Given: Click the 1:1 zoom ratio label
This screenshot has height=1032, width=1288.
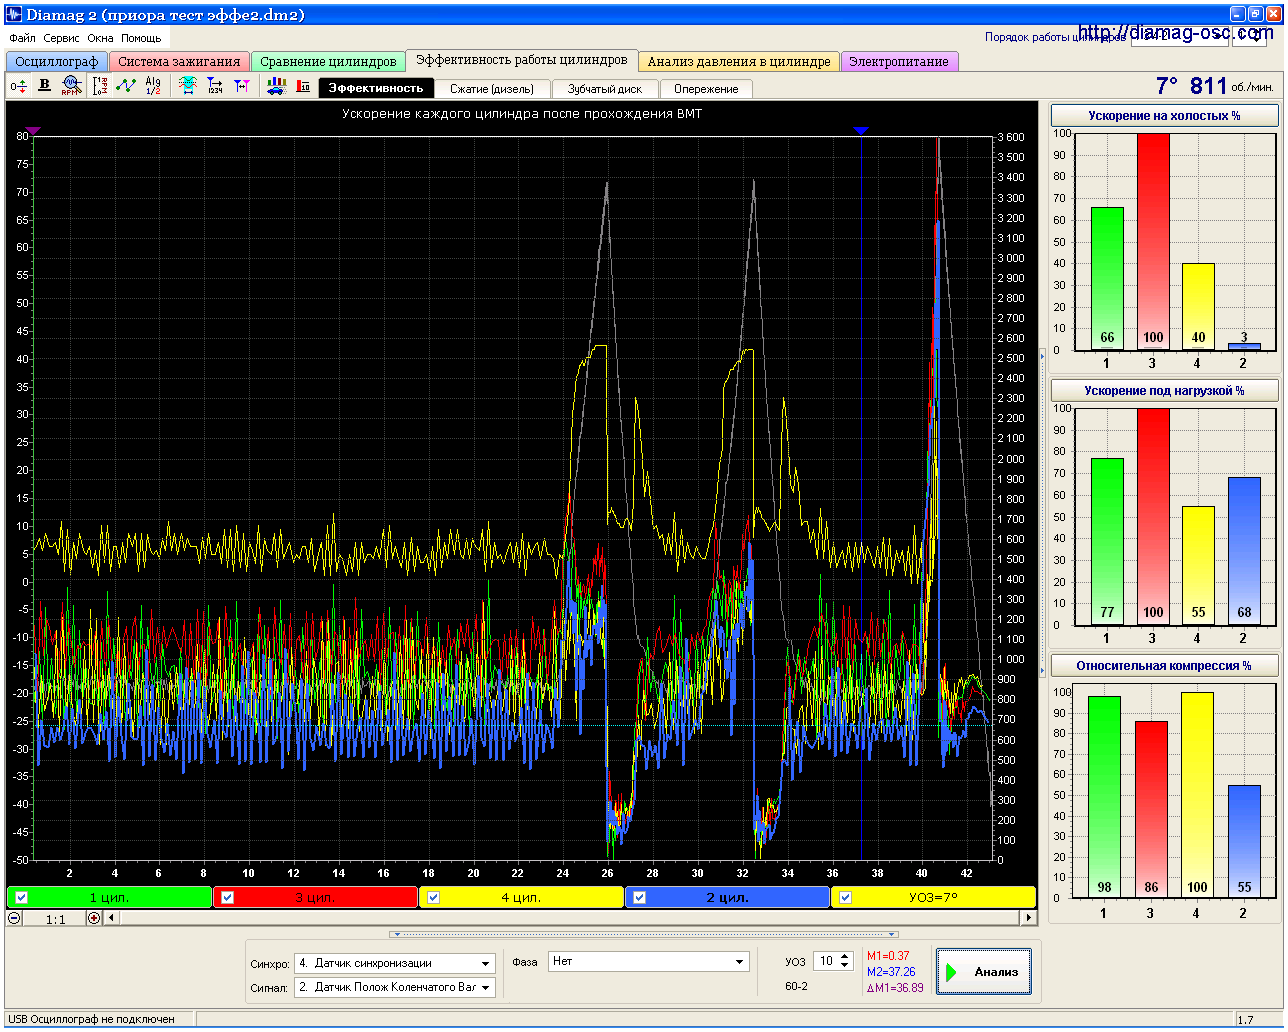Looking at the screenshot, I should 55,919.
